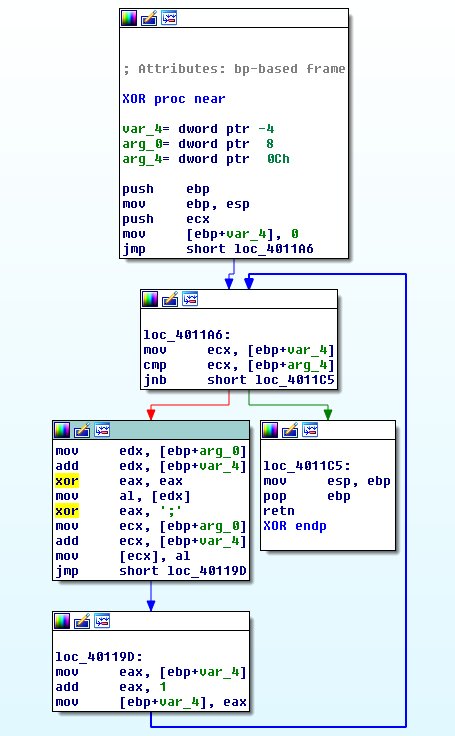Image resolution: width=455 pixels, height=736 pixels.
Task: Click pencil icon on loc_4011A6 block
Action: (170, 299)
